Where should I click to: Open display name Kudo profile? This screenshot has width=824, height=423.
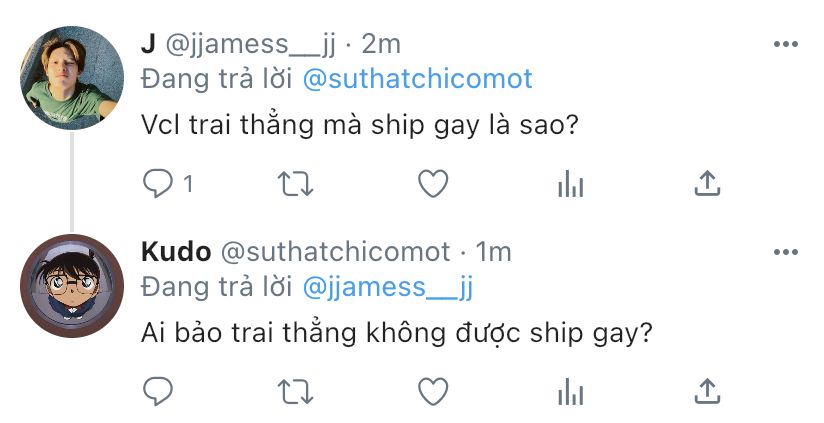[x=176, y=252]
